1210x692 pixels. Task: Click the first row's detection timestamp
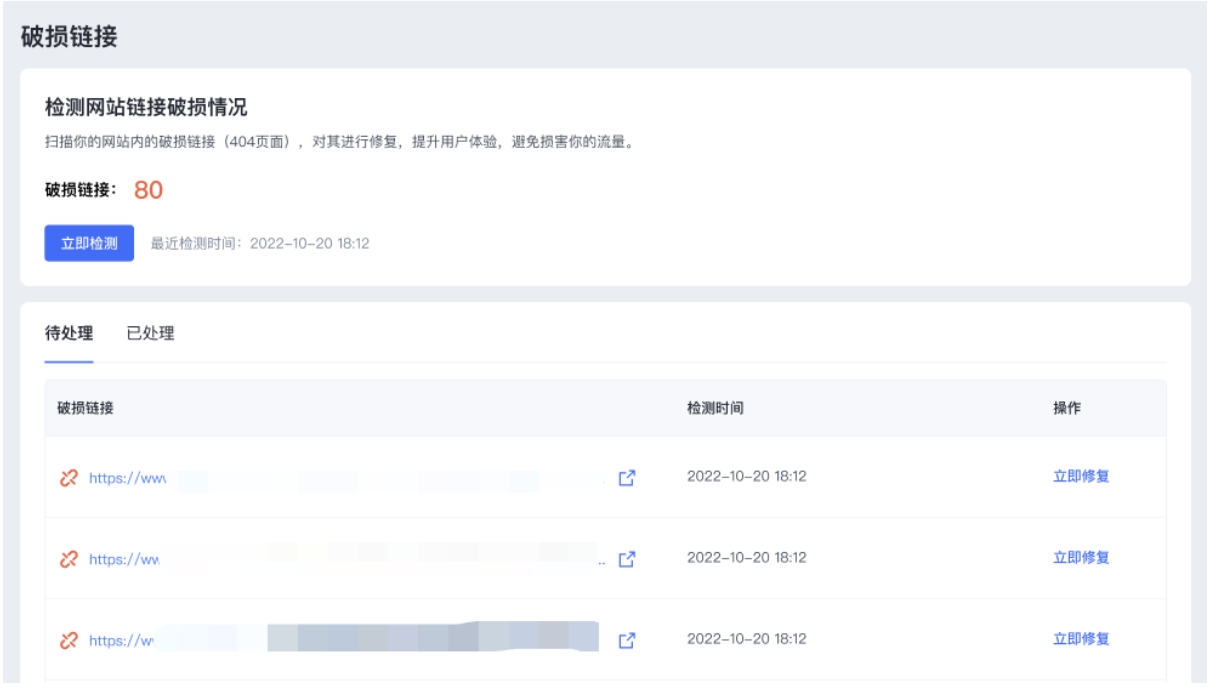pyautogui.click(x=746, y=477)
